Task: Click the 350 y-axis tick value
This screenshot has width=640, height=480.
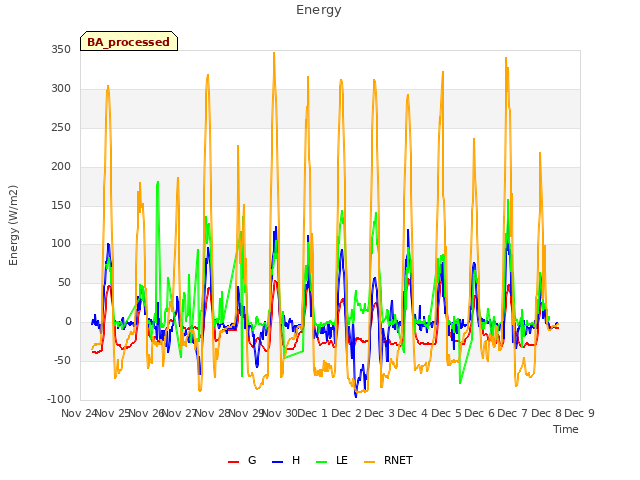Action: 61,50
